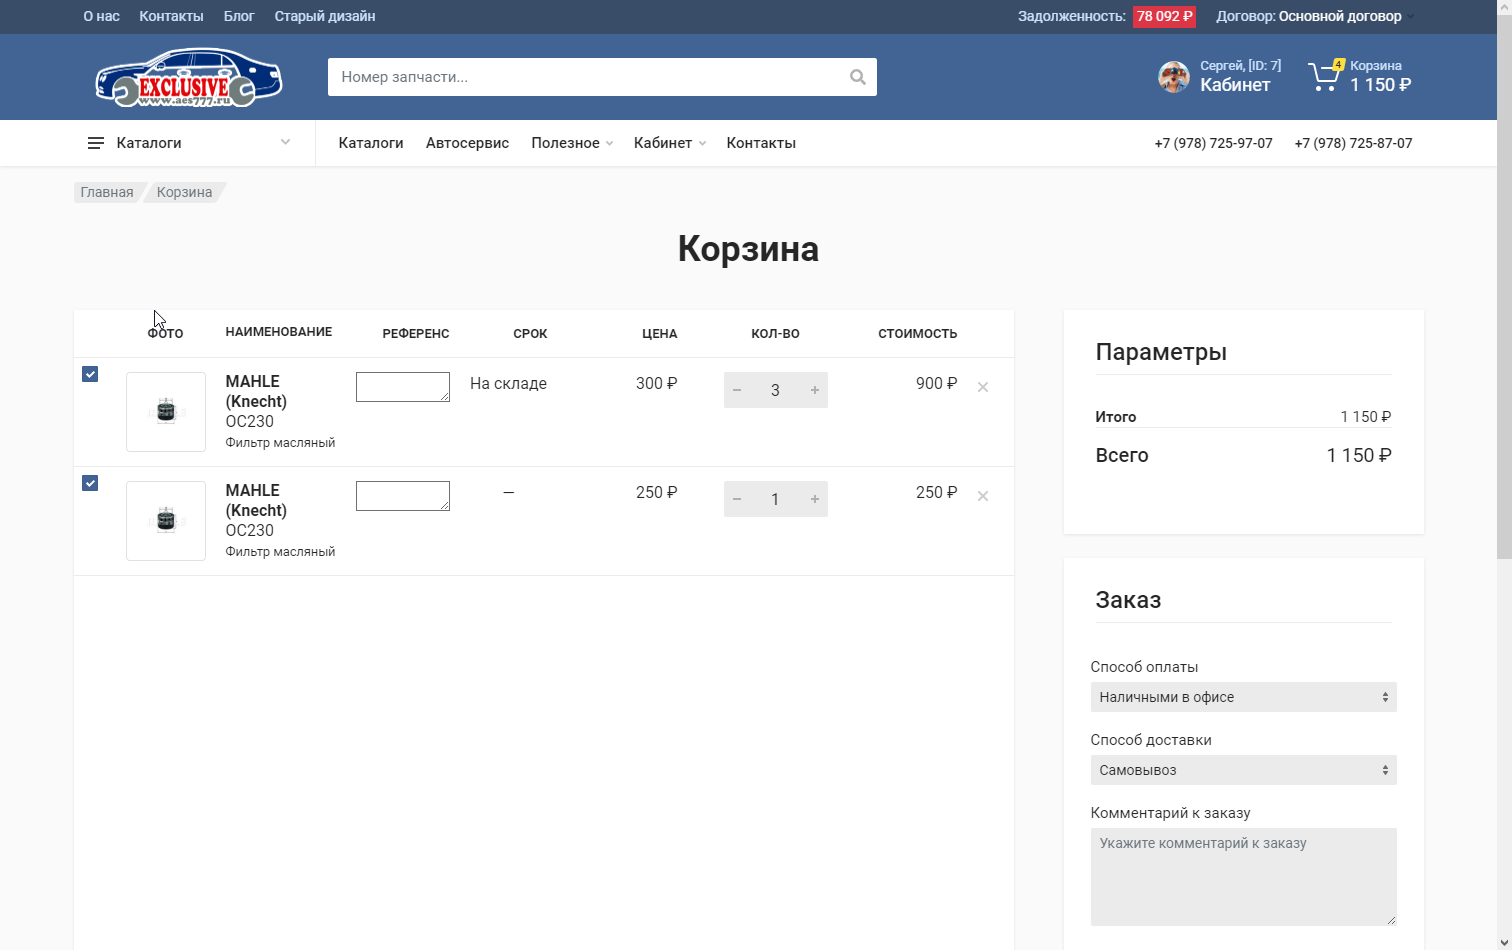Open the Блог top link
The image size is (1512, 950).
click(239, 16)
